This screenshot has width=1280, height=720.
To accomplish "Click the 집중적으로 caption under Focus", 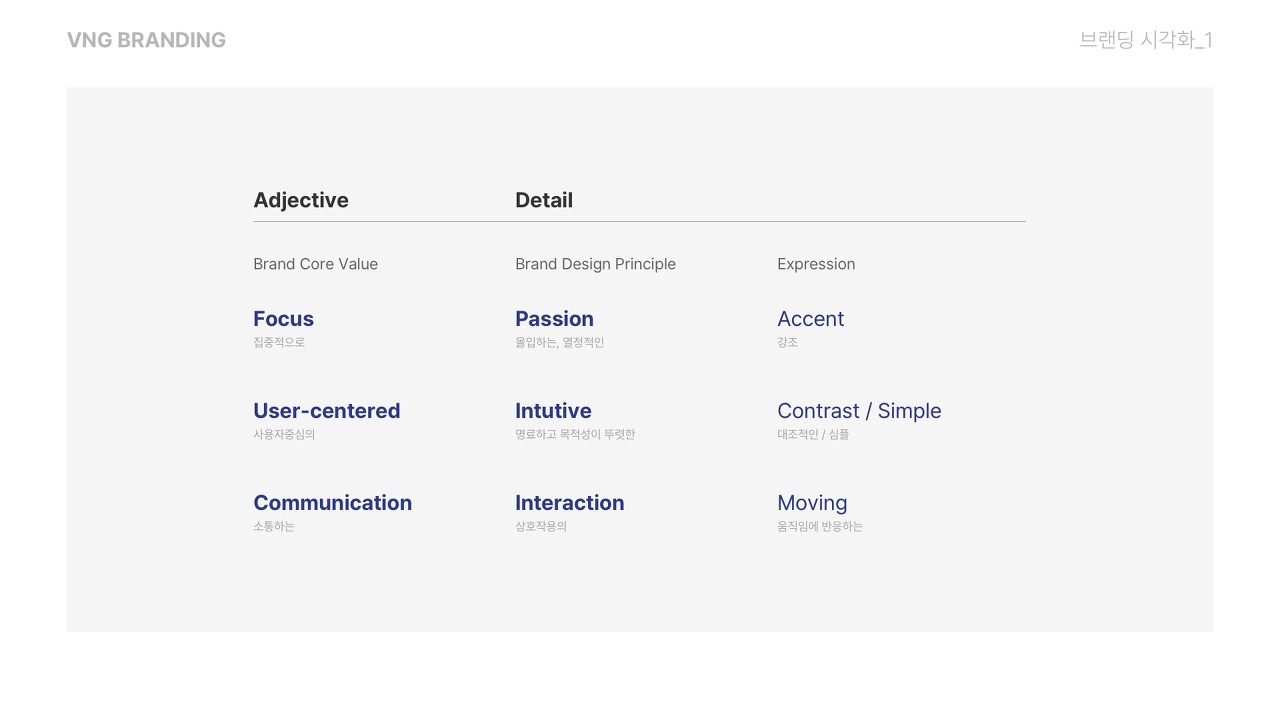I will 279,342.
